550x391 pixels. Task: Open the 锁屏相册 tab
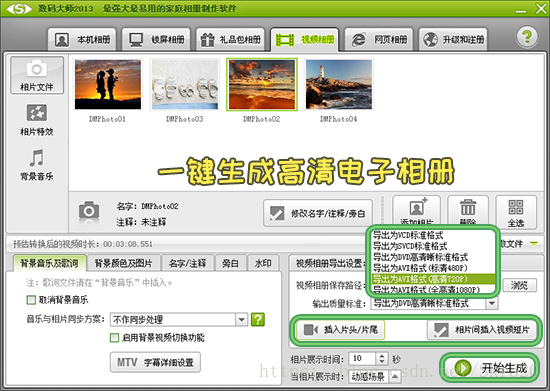click(x=156, y=39)
